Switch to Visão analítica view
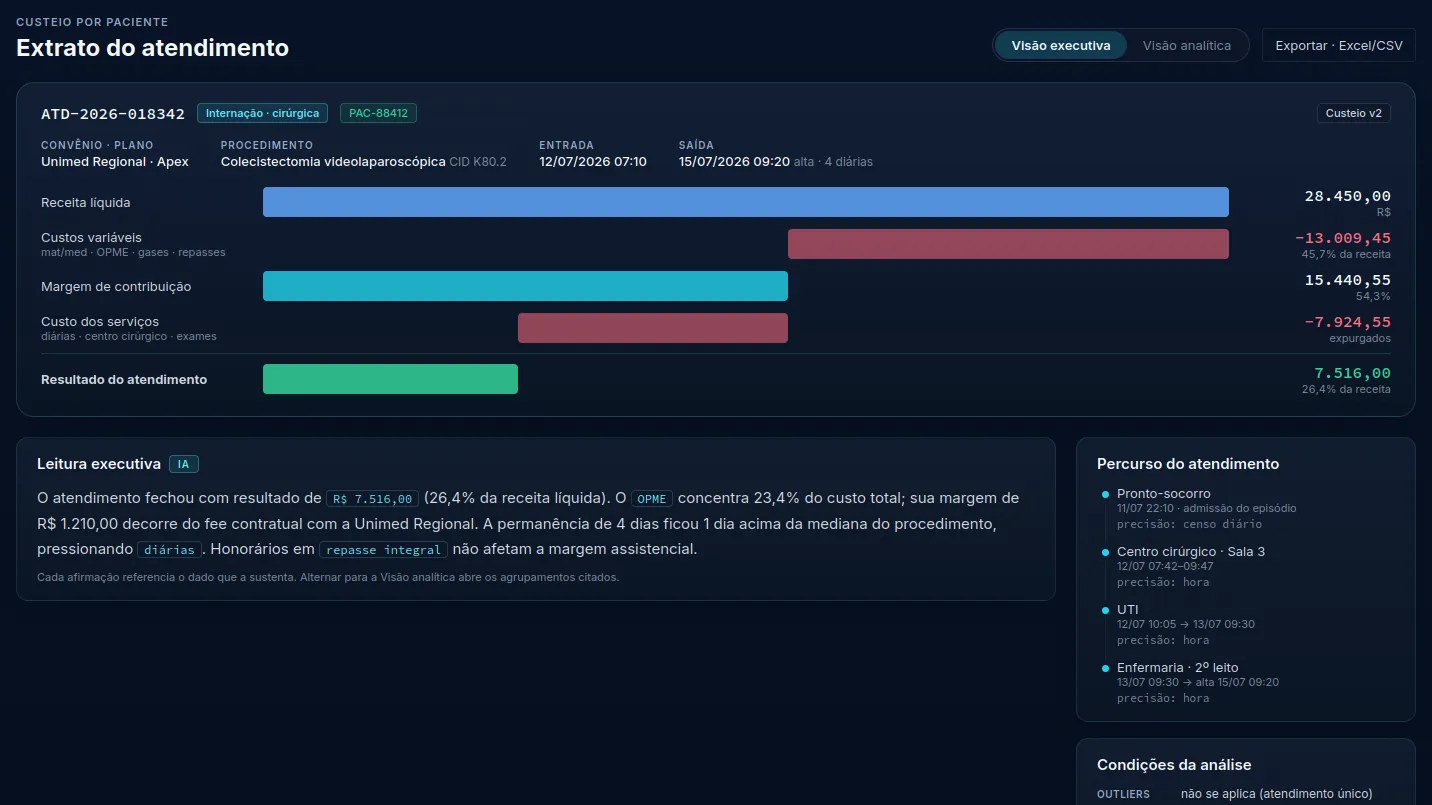The image size is (1432, 805). [x=1187, y=46]
